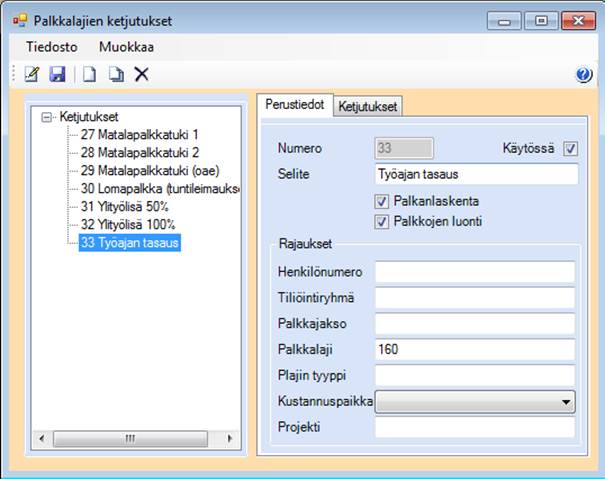Click into the Palkkalaji input field

coord(474,350)
